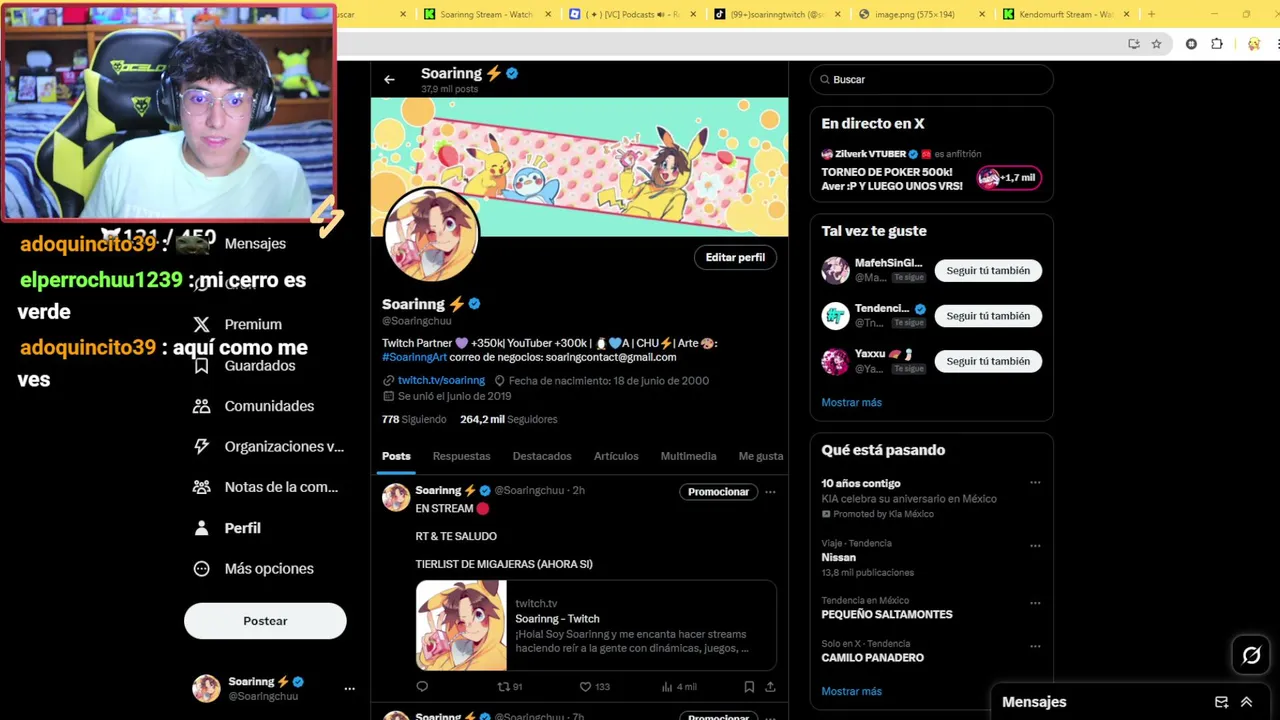Open Notas de la comunidad icon
The image size is (1280, 720).
pyautogui.click(x=202, y=487)
